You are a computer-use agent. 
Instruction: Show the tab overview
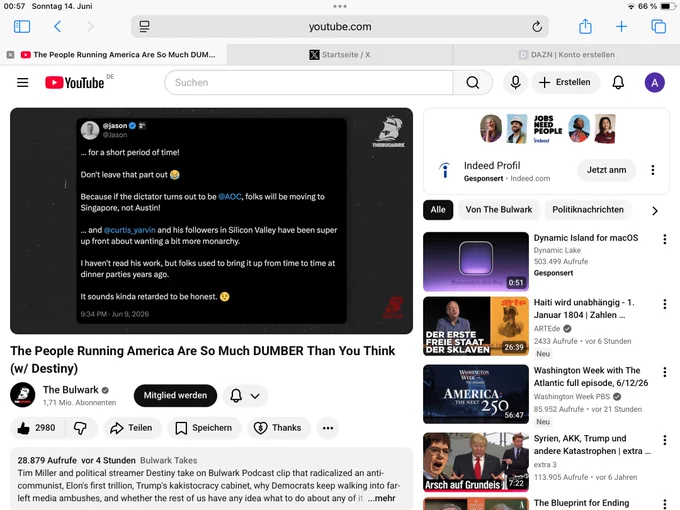point(658,26)
